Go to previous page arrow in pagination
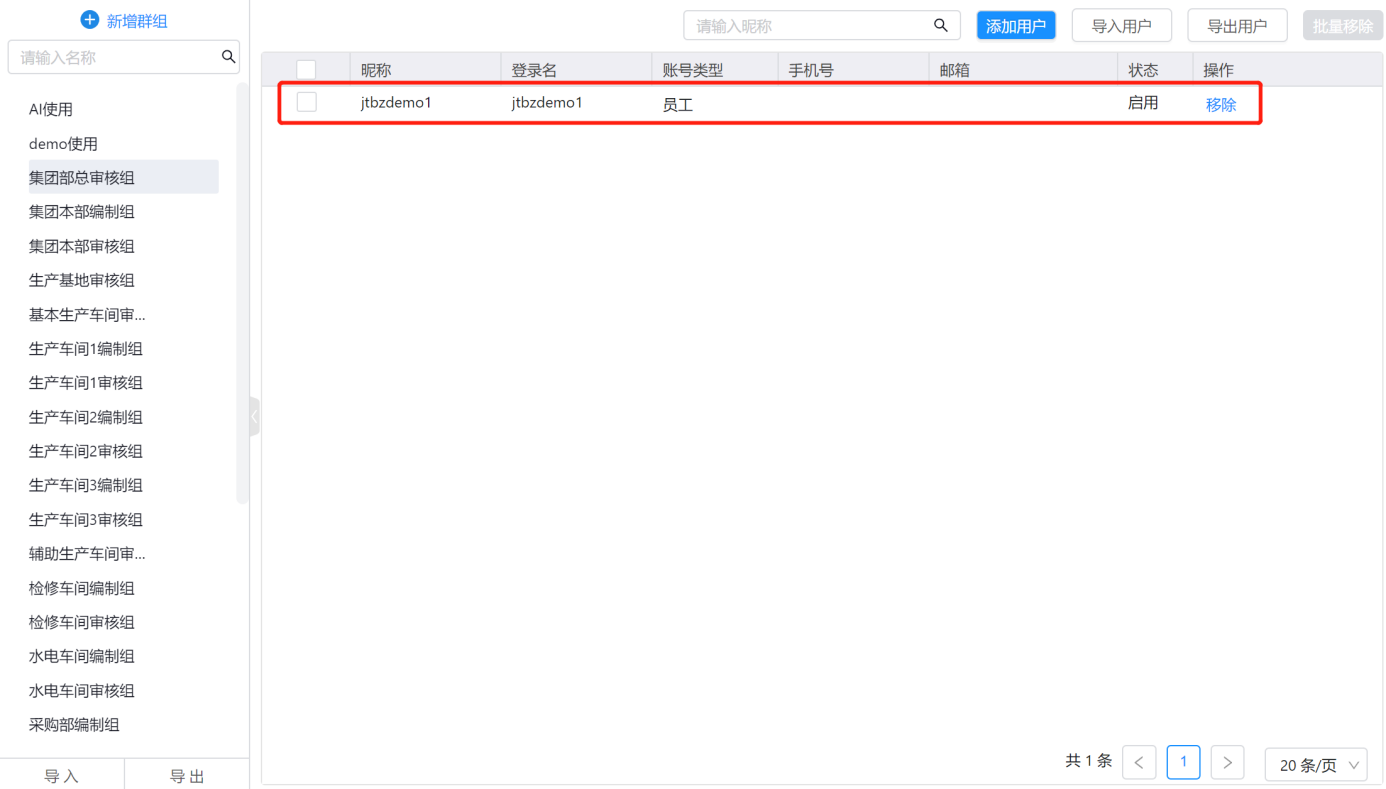The height and width of the screenshot is (789, 1386). pyautogui.click(x=1139, y=763)
